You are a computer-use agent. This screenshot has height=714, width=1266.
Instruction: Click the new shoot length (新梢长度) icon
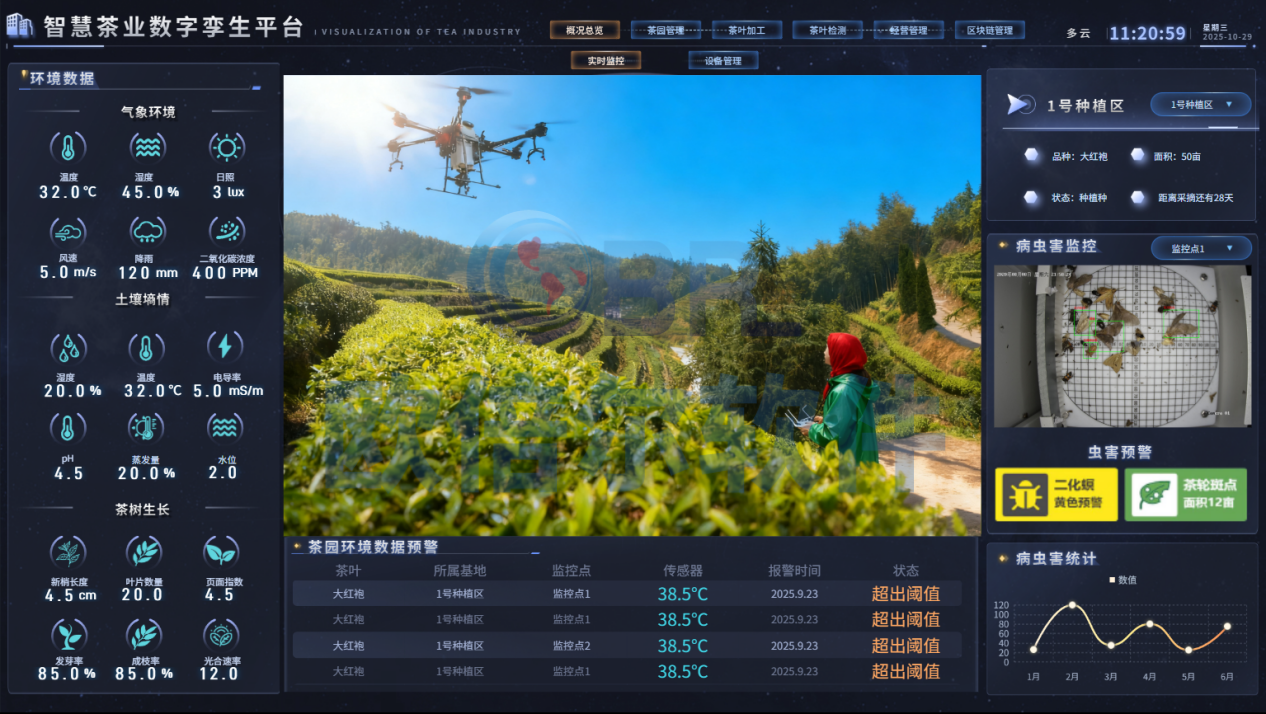pyautogui.click(x=68, y=551)
